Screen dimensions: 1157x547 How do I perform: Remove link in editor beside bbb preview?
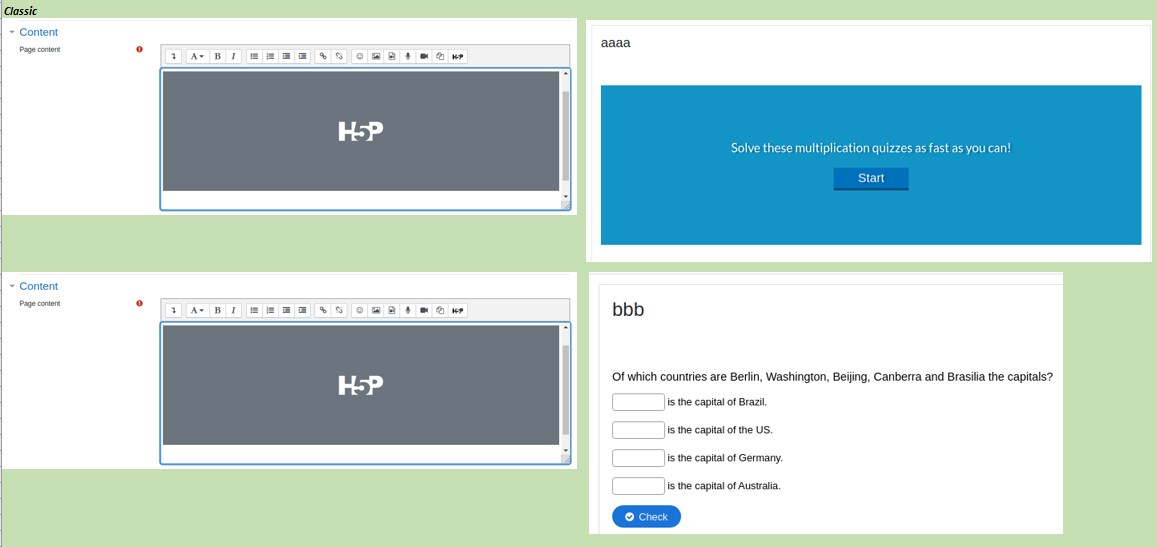pos(339,310)
